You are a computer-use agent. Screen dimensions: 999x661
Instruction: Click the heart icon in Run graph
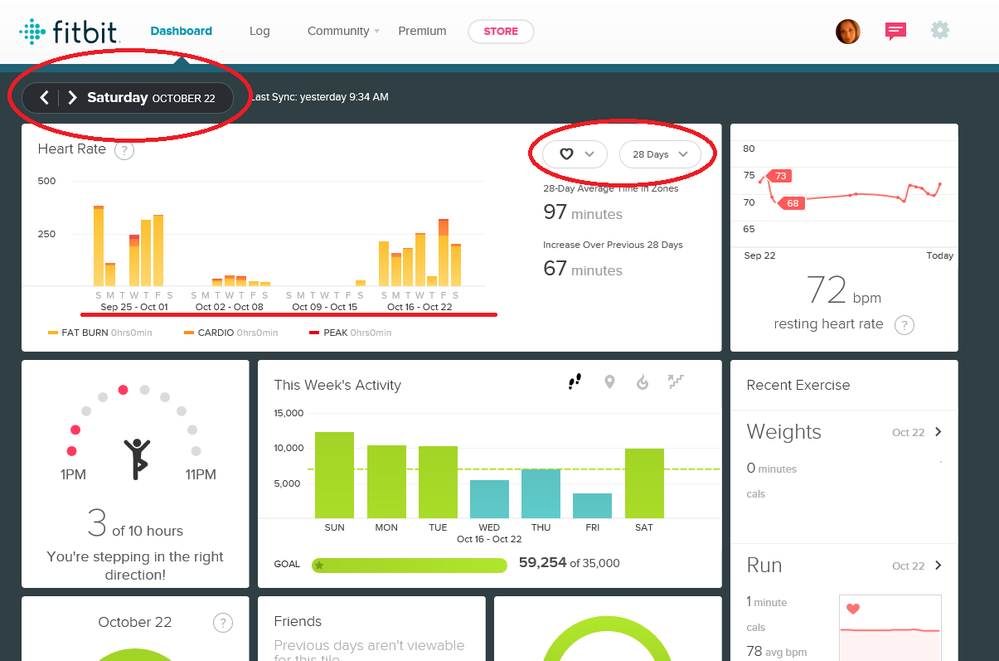point(853,609)
